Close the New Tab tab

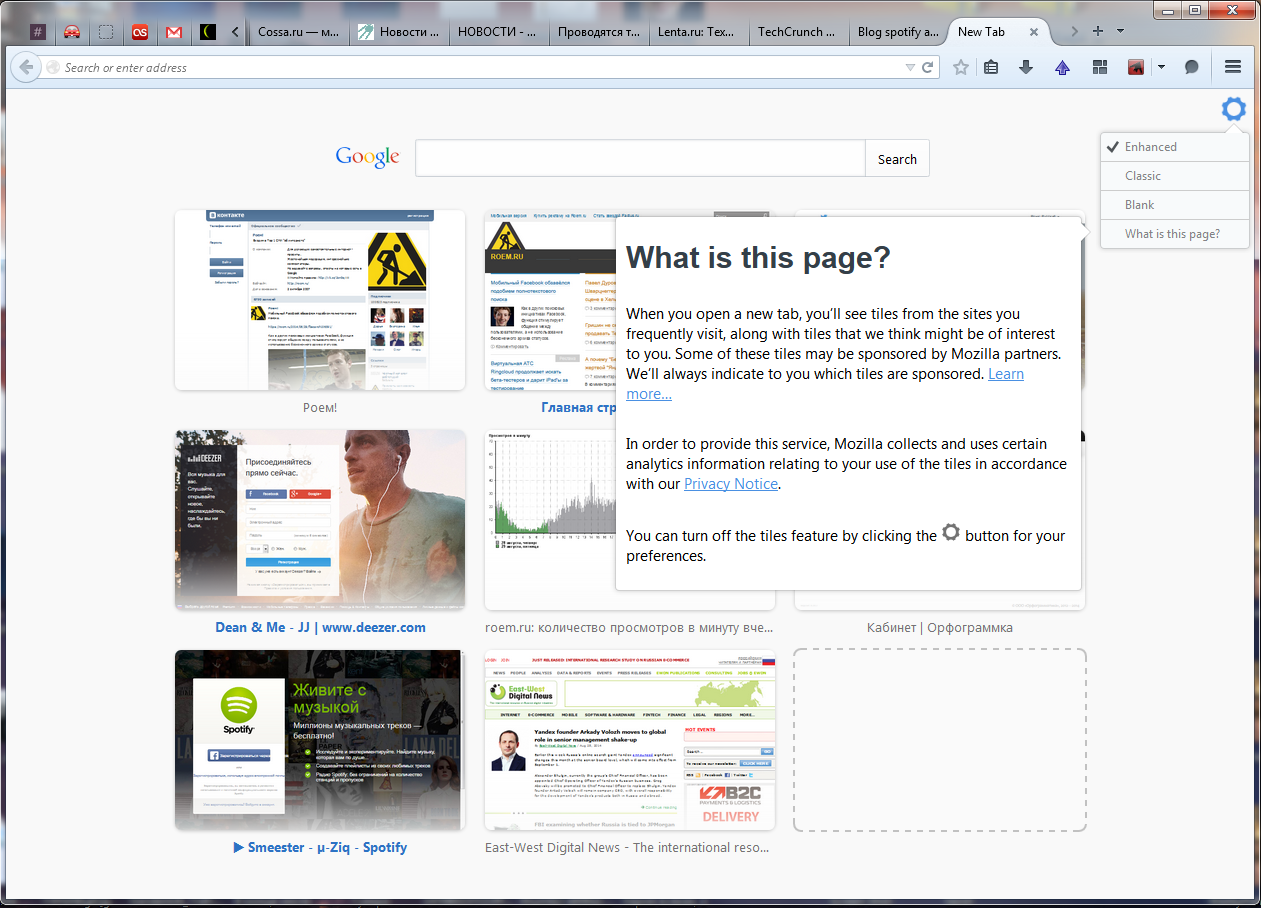click(1034, 32)
